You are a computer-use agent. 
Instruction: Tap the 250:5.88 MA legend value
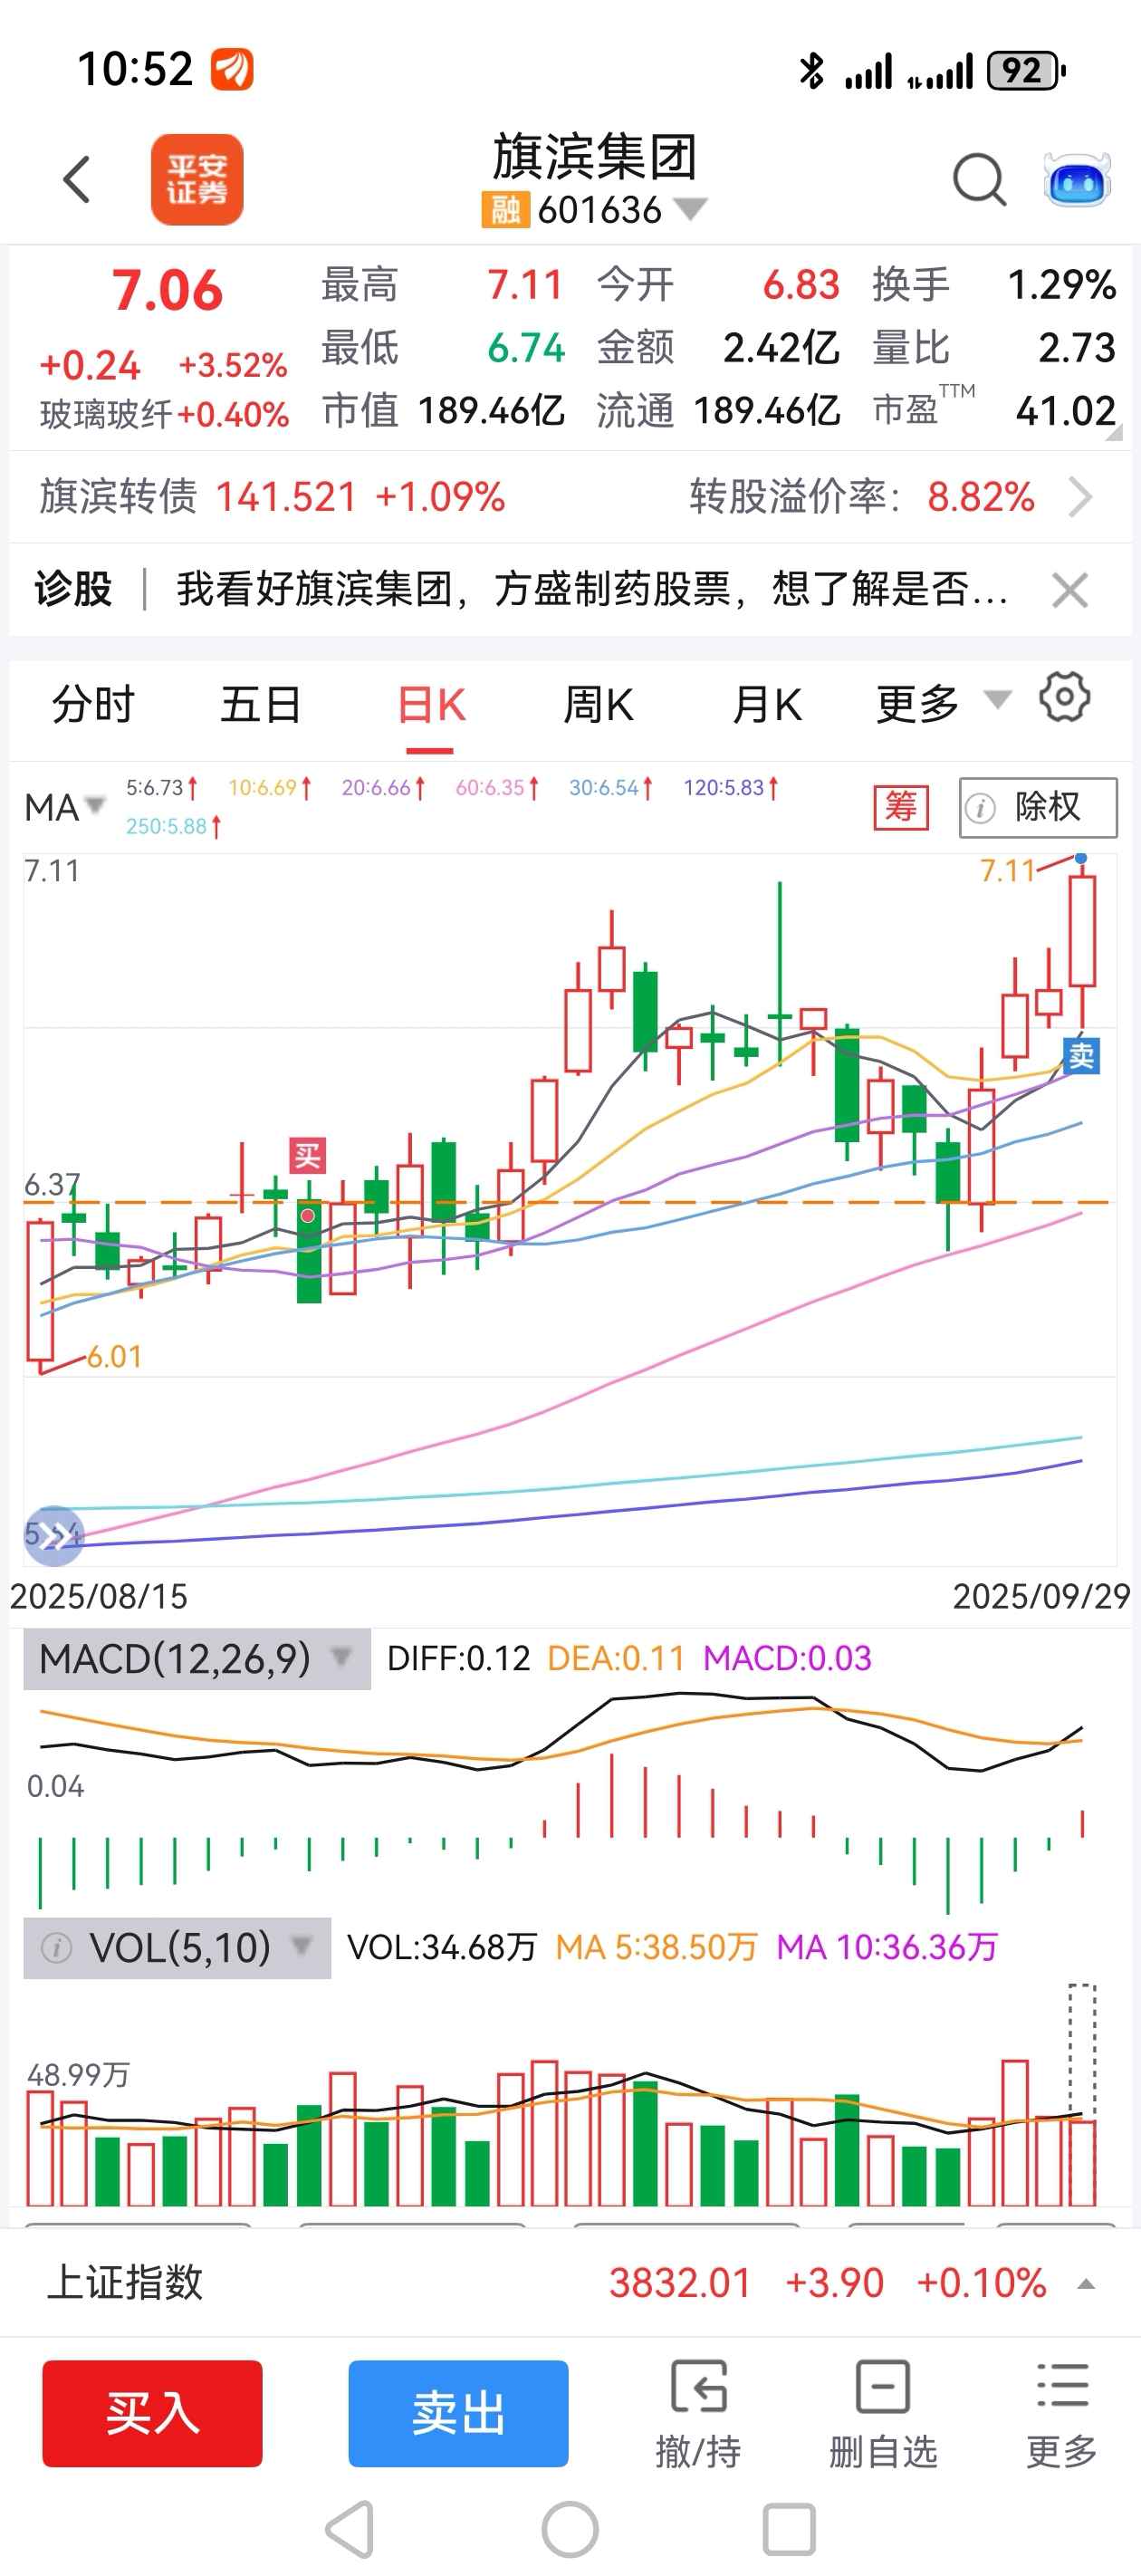click(x=173, y=826)
